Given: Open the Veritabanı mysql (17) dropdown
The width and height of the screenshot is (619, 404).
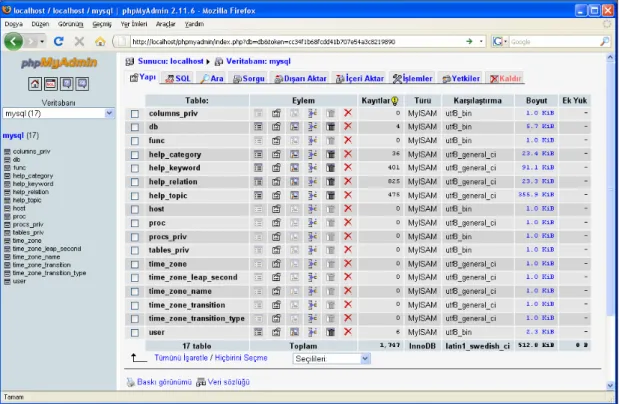Looking at the screenshot, I should 58,113.
